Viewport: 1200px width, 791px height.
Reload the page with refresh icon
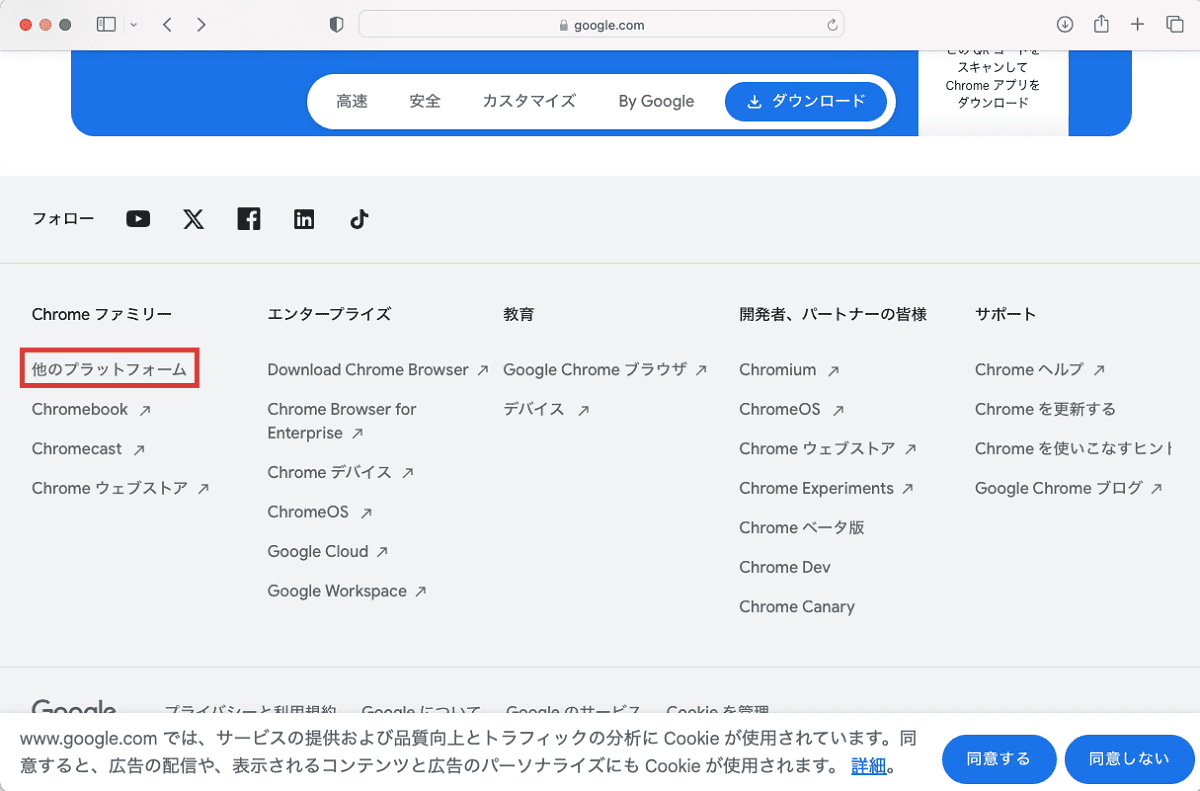832,25
